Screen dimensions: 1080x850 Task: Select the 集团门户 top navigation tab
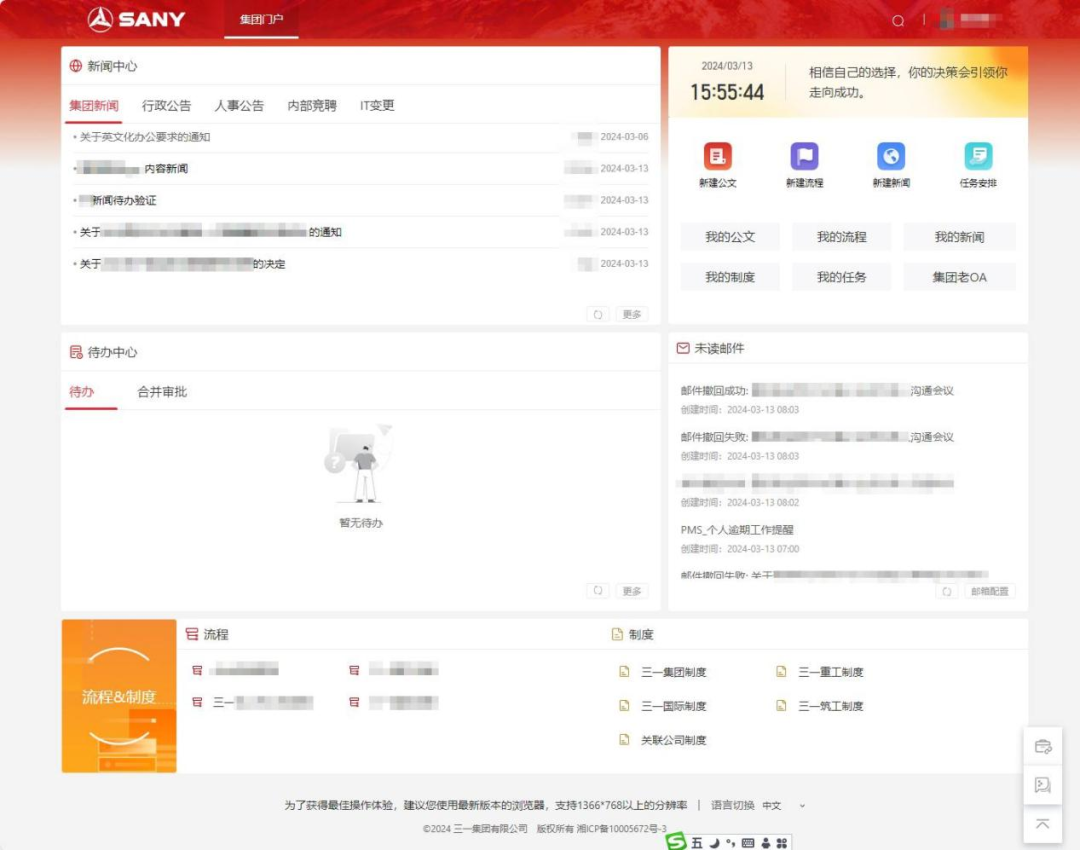262,19
